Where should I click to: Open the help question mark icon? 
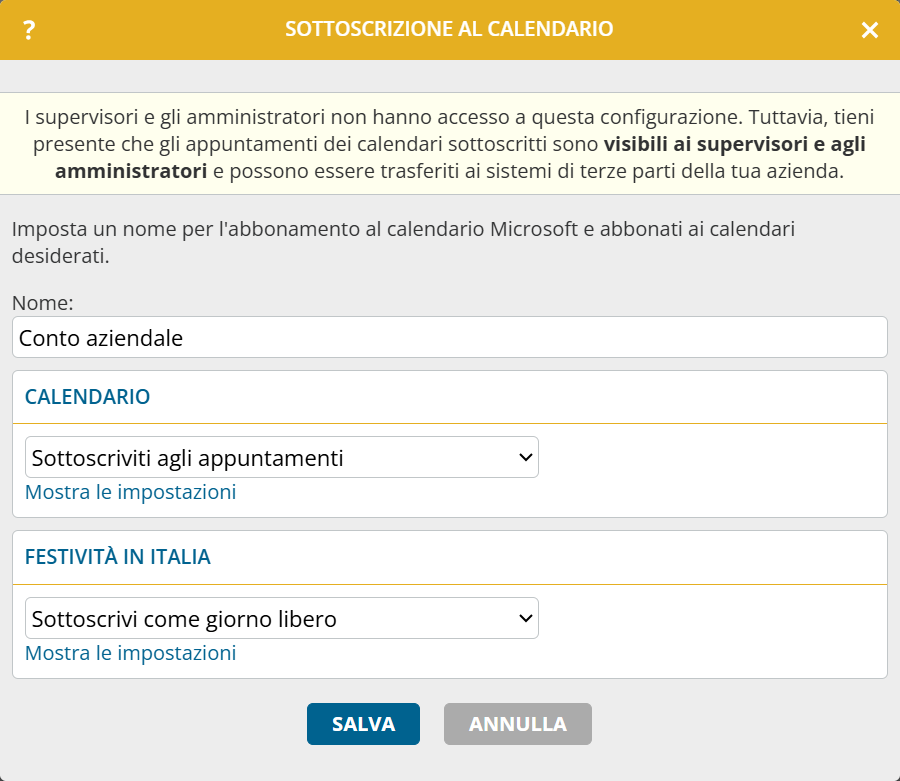coord(29,30)
